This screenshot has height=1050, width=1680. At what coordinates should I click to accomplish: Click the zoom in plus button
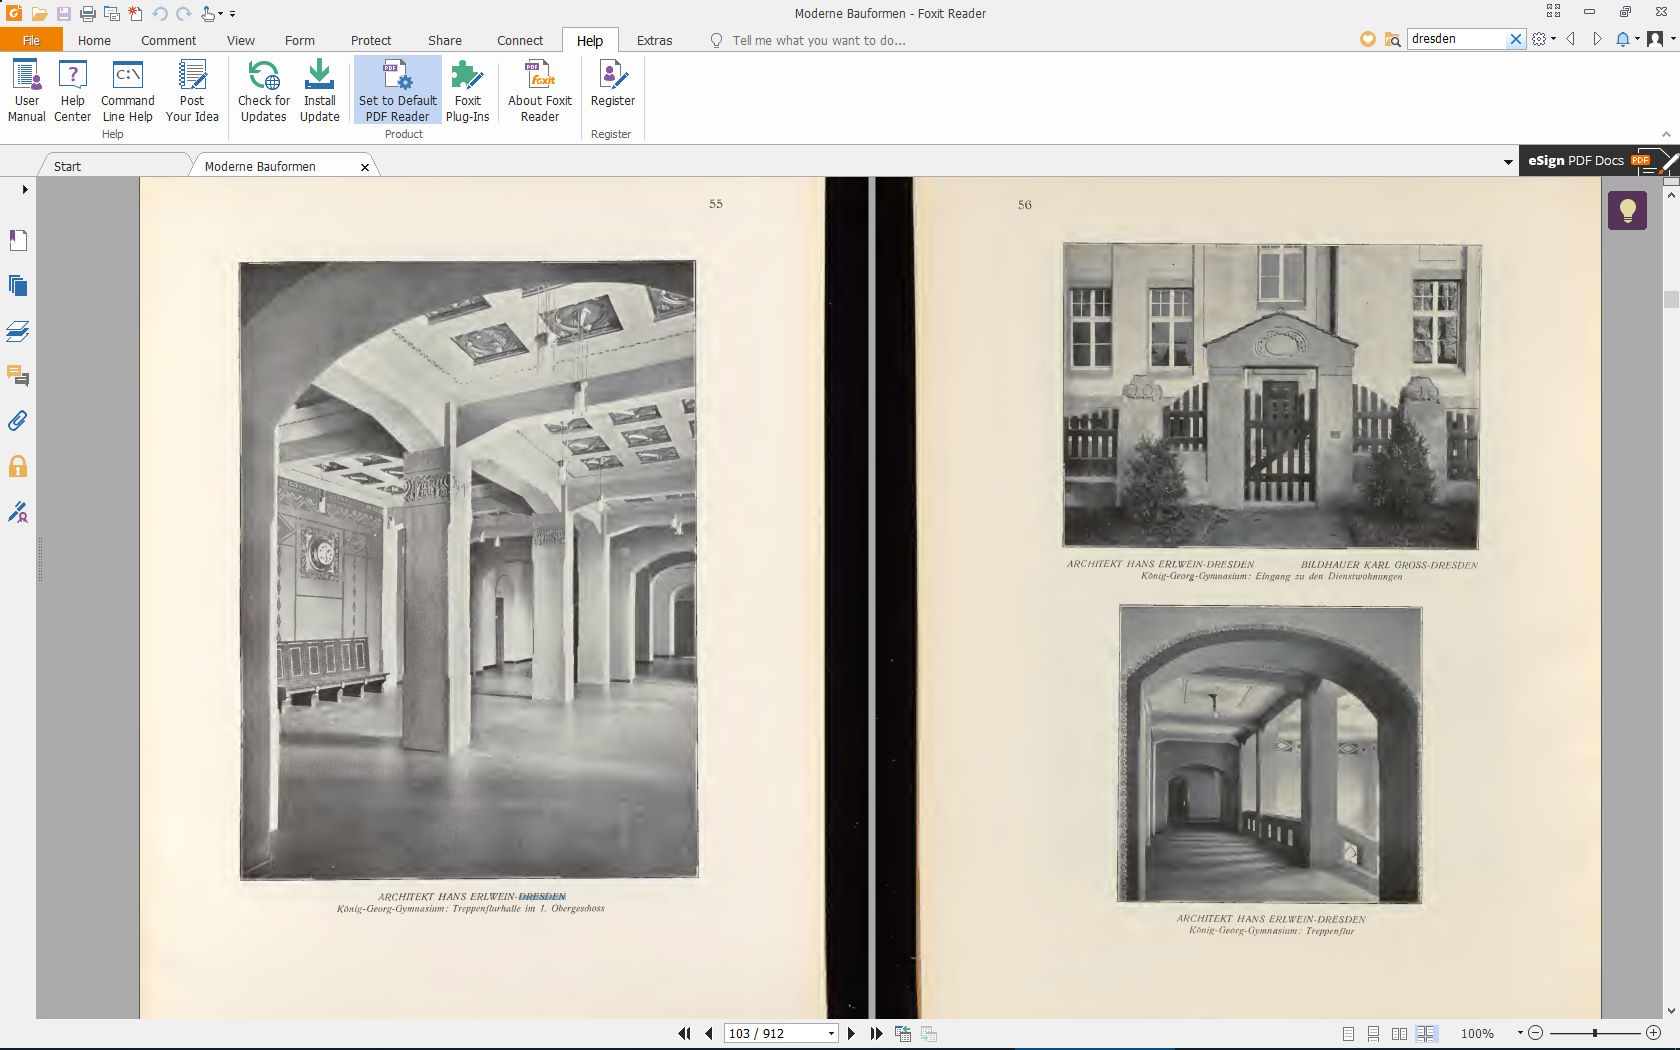[1653, 1033]
